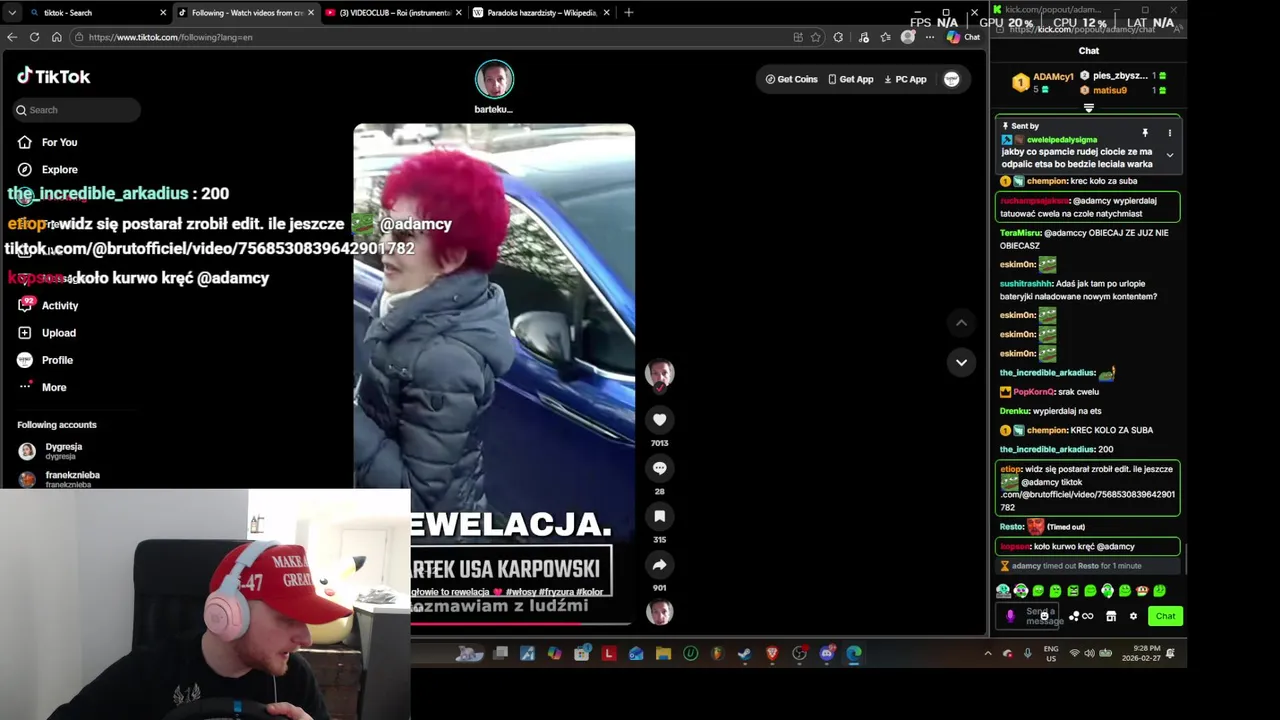The width and height of the screenshot is (1280, 720).
Task: Unpin the pinned chat message pin icon
Action: point(1145,133)
